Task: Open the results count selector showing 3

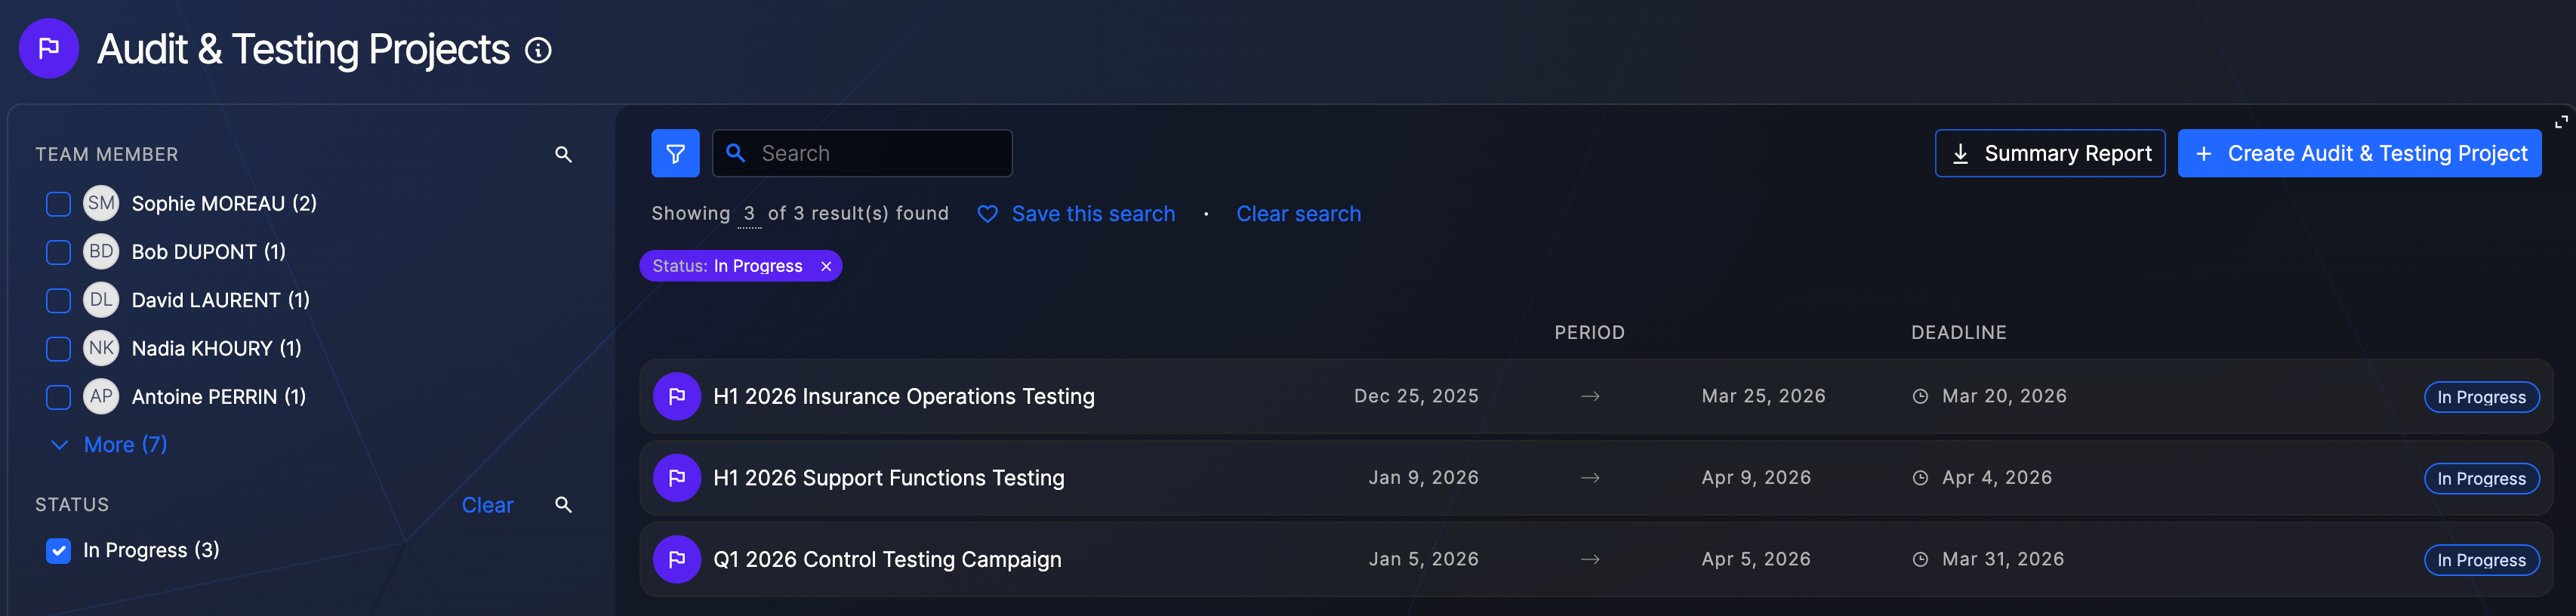Action: pos(749,214)
